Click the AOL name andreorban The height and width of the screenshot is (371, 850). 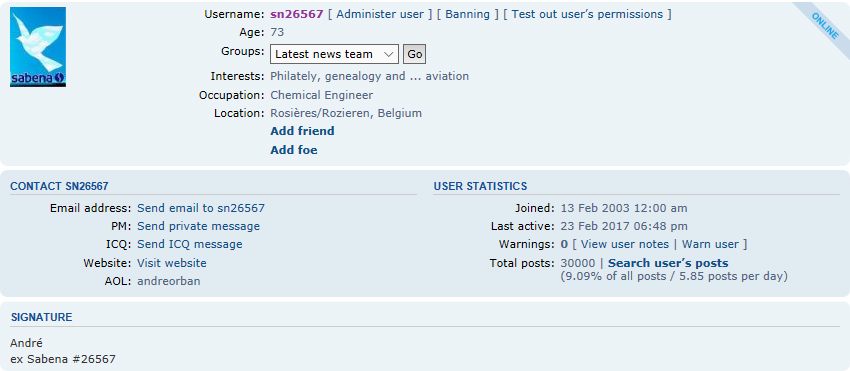coord(169,281)
